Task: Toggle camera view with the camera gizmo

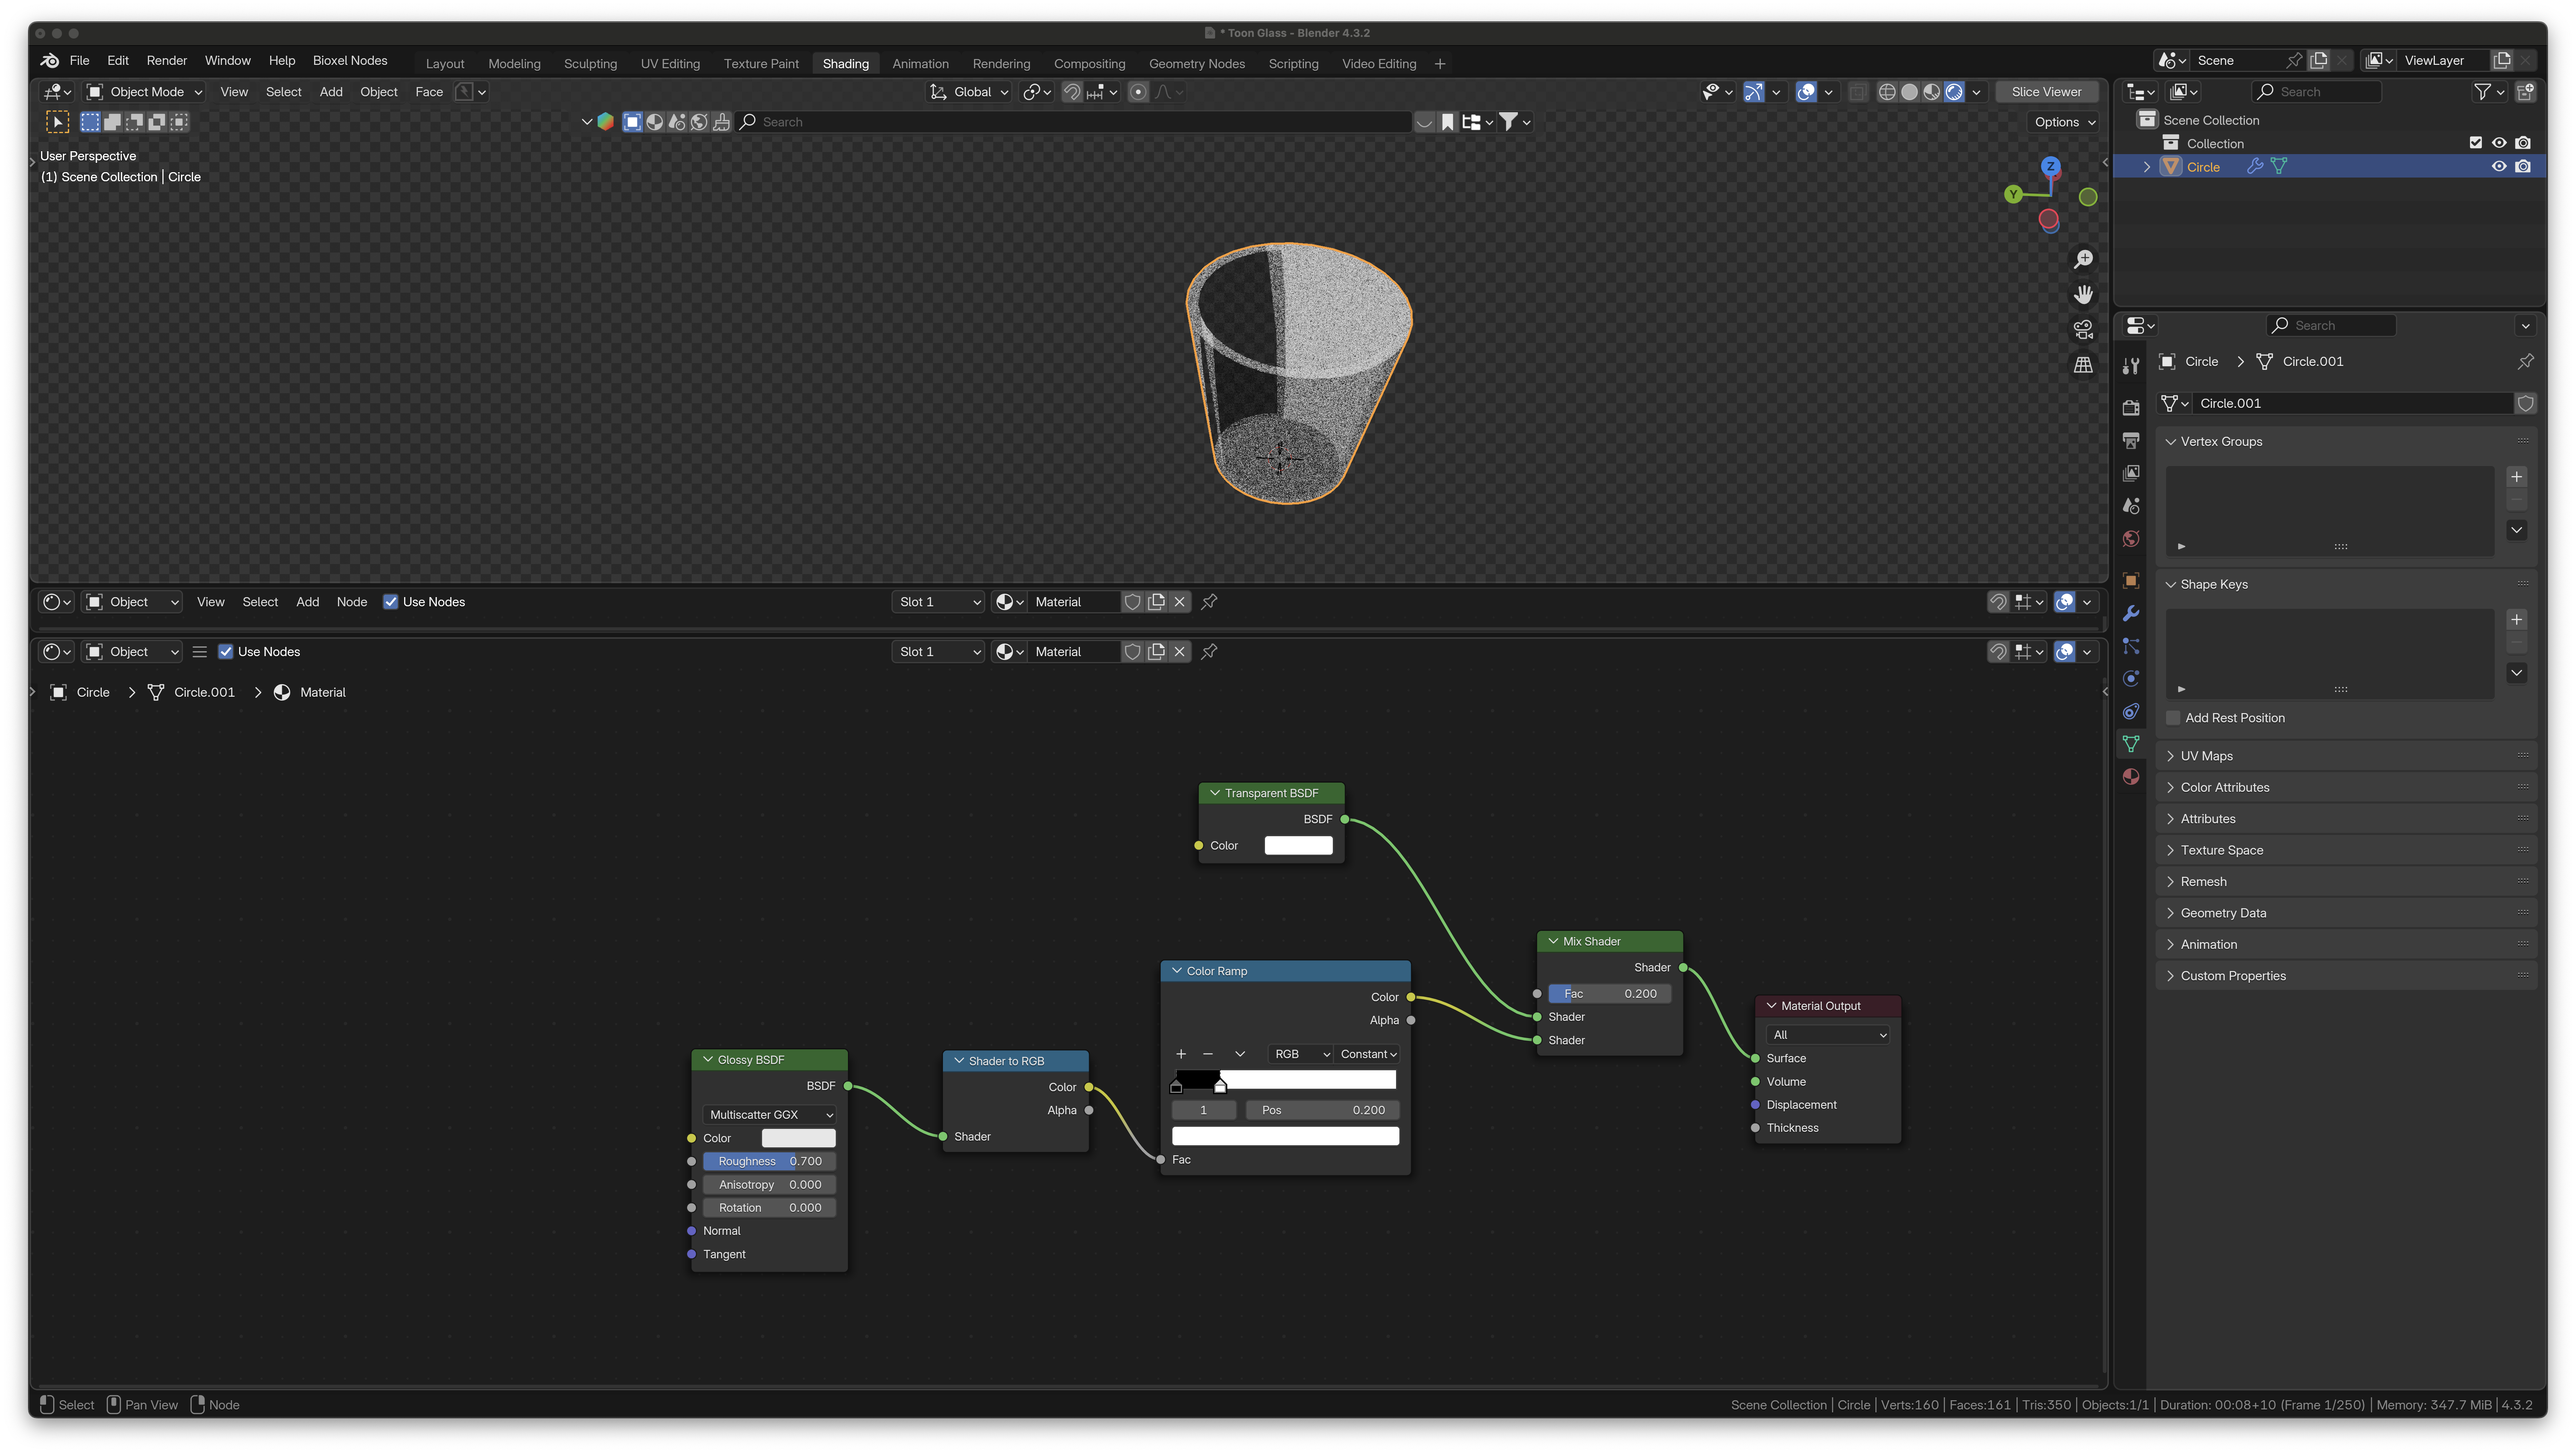Action: [x=2083, y=330]
